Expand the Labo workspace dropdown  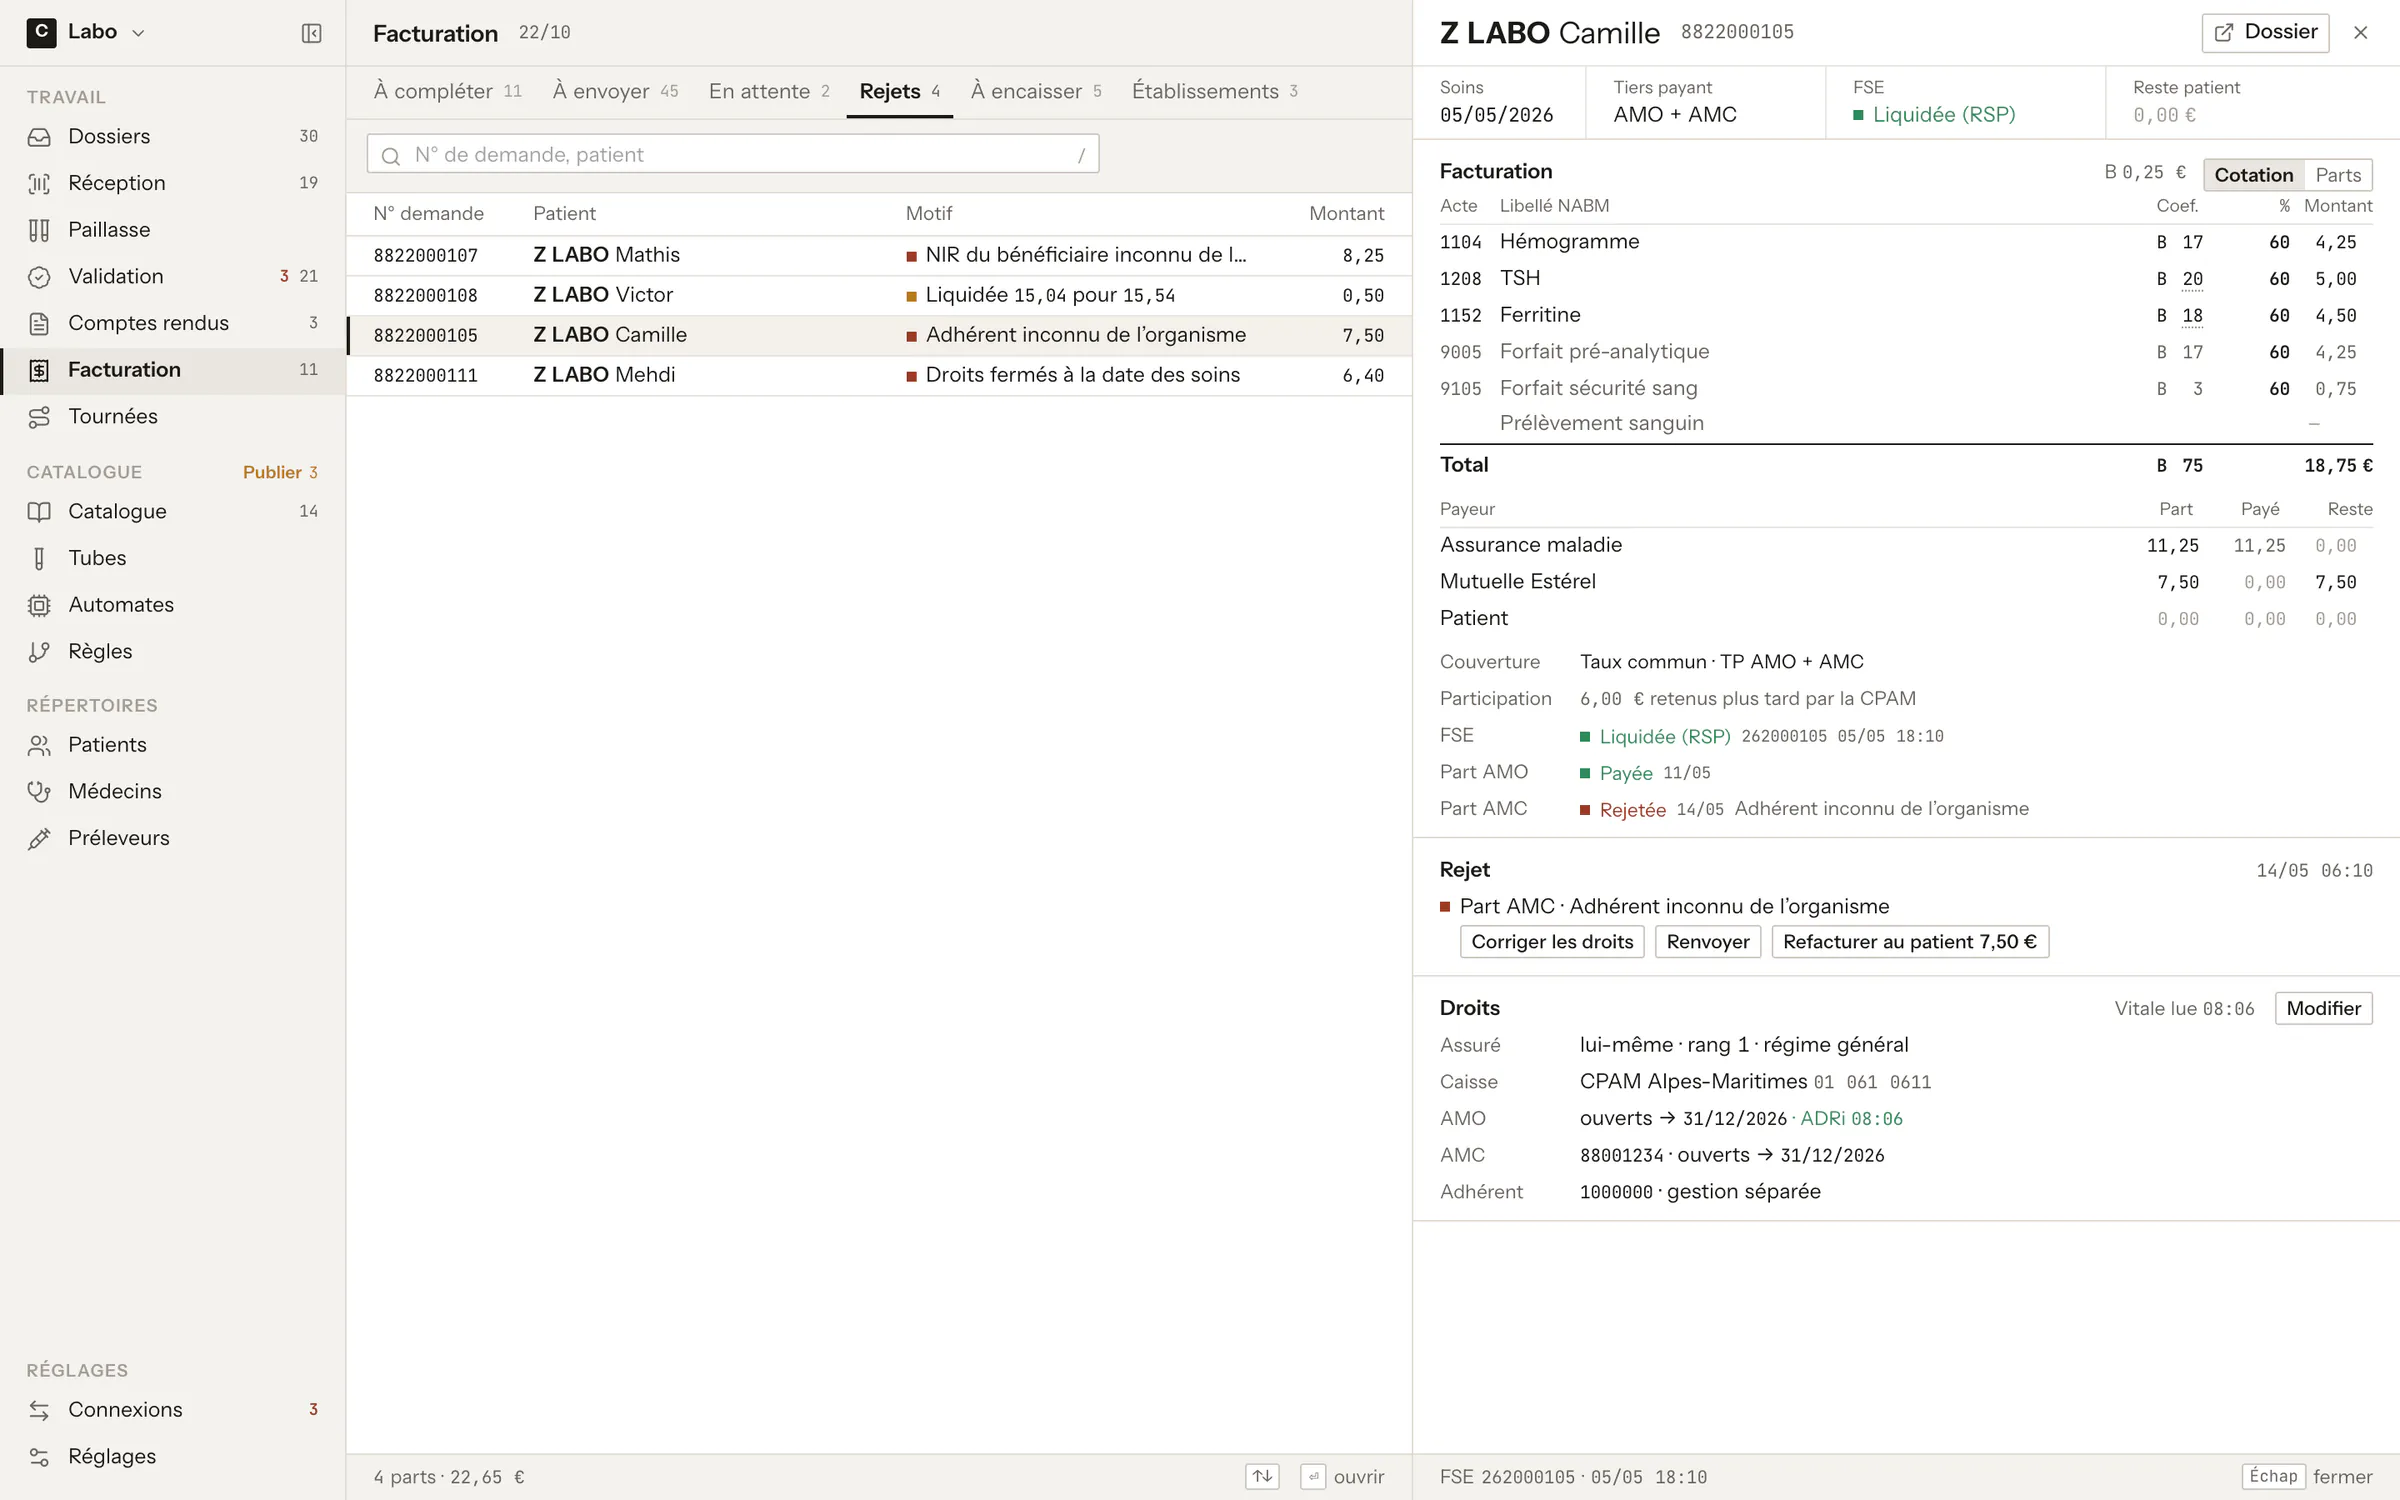87,32
